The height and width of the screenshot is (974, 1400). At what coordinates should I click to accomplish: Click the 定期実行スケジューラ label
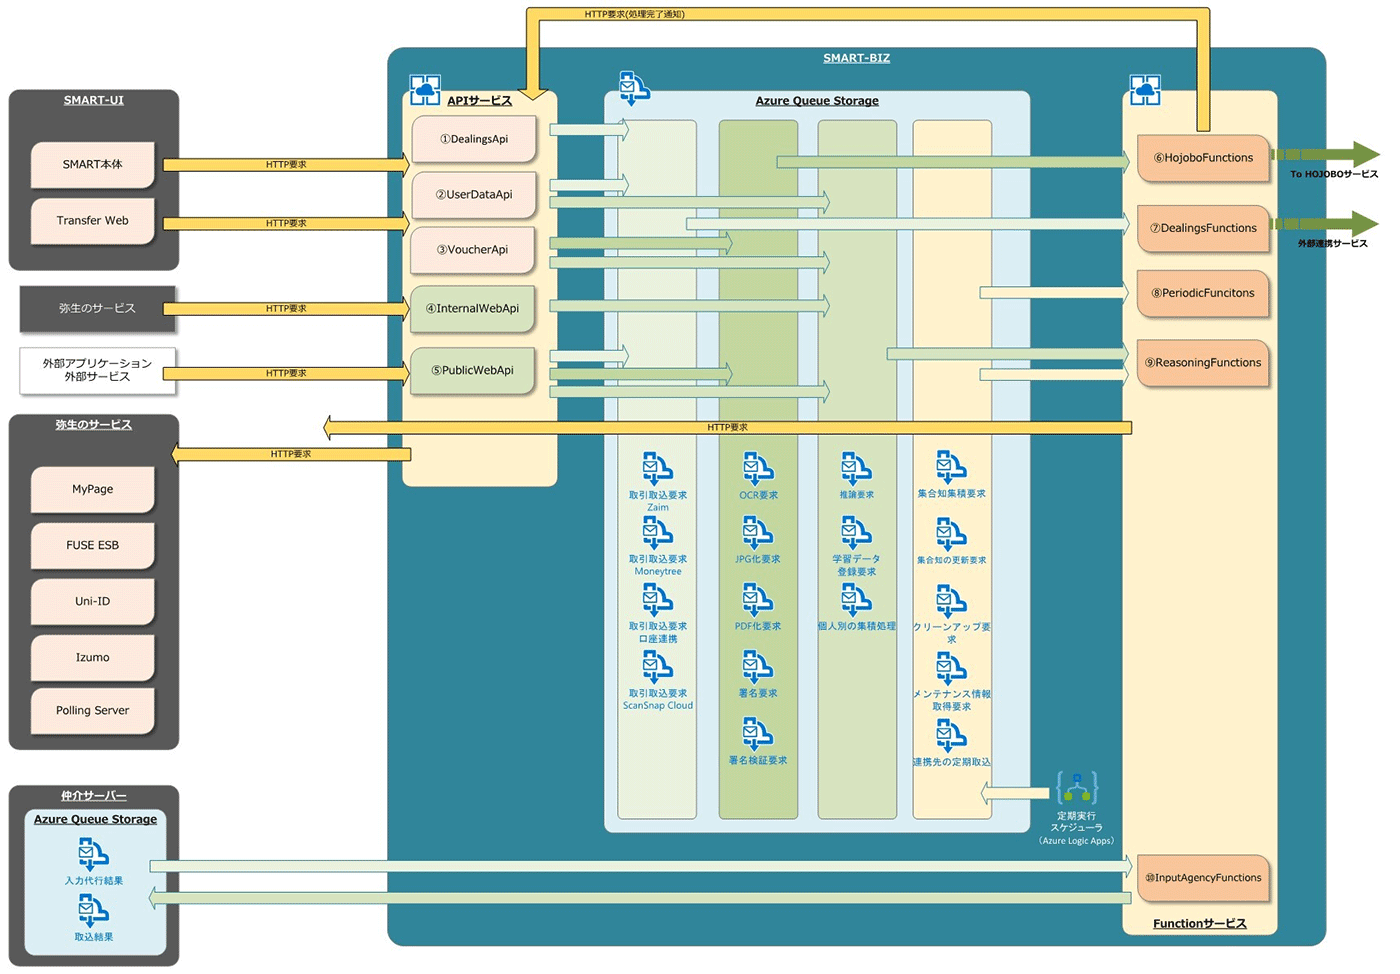pyautogui.click(x=1076, y=822)
